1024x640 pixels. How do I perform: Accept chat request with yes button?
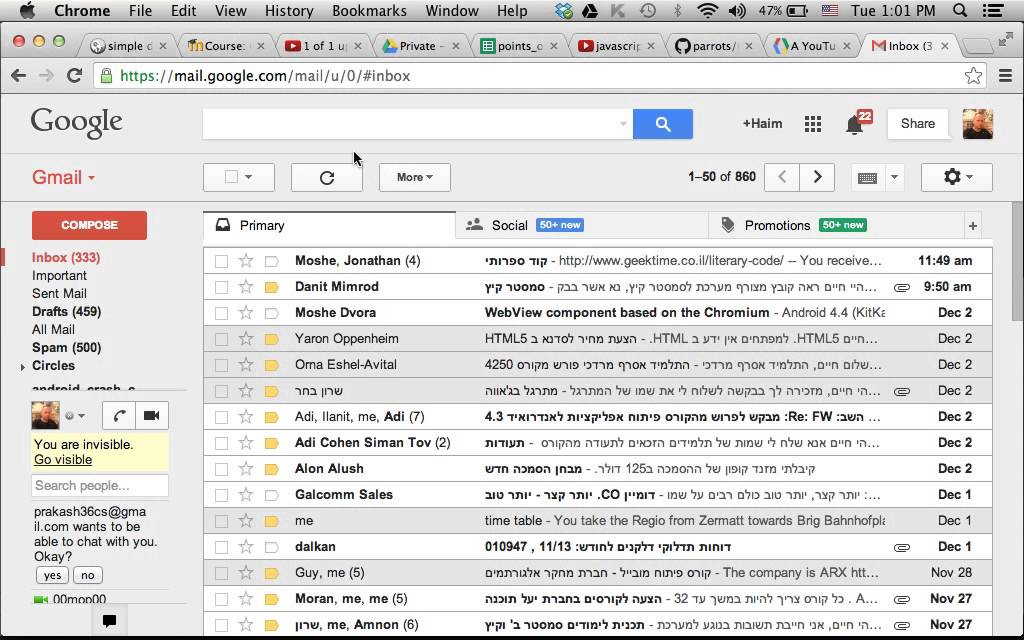pos(52,575)
